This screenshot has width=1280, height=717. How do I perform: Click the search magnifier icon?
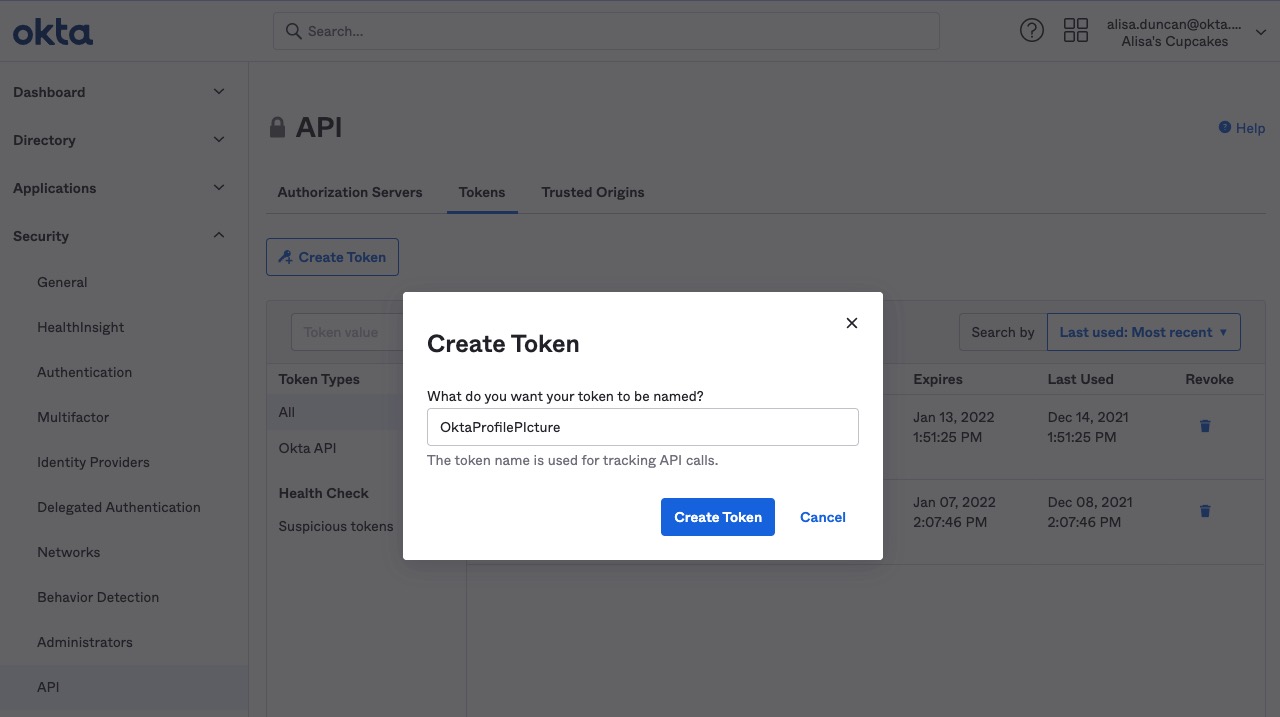coord(294,31)
